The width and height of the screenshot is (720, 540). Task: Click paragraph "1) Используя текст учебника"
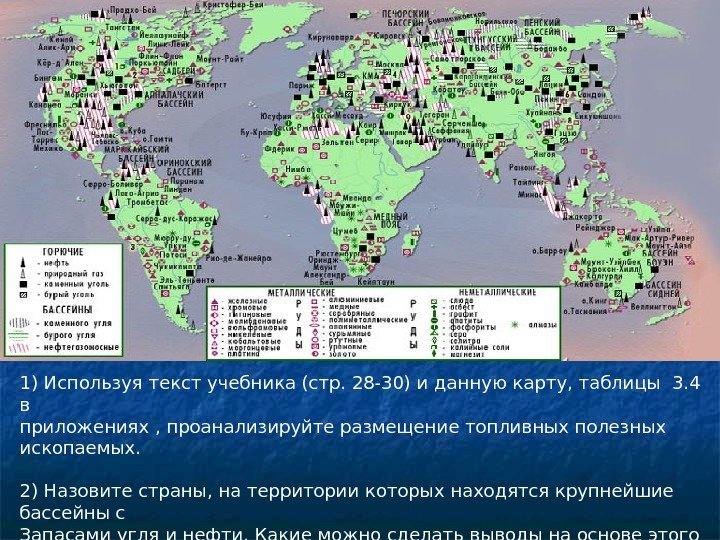click(x=360, y=416)
